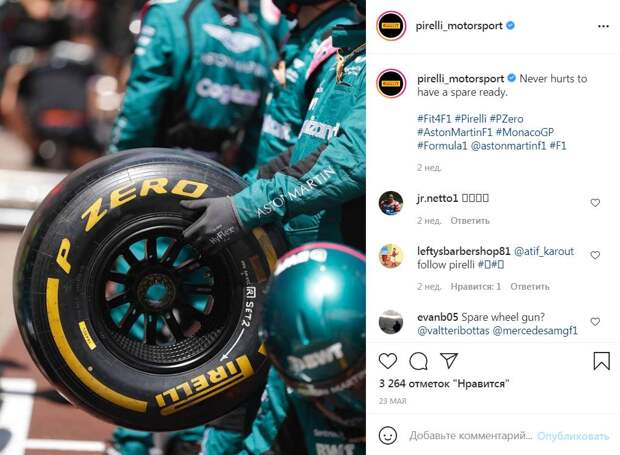The image size is (620, 455).
Task: Open the three-dot post options menu
Action: (x=603, y=26)
